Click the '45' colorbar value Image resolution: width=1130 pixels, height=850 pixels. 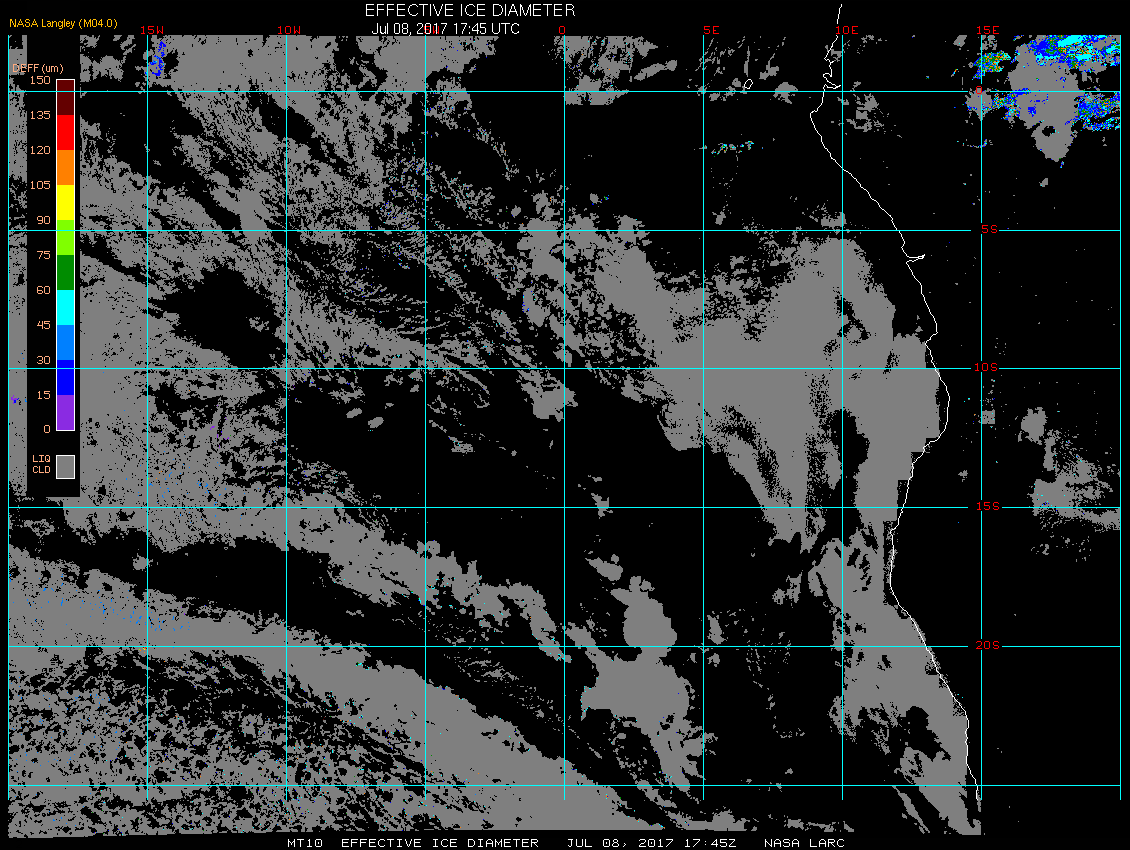tap(43, 324)
